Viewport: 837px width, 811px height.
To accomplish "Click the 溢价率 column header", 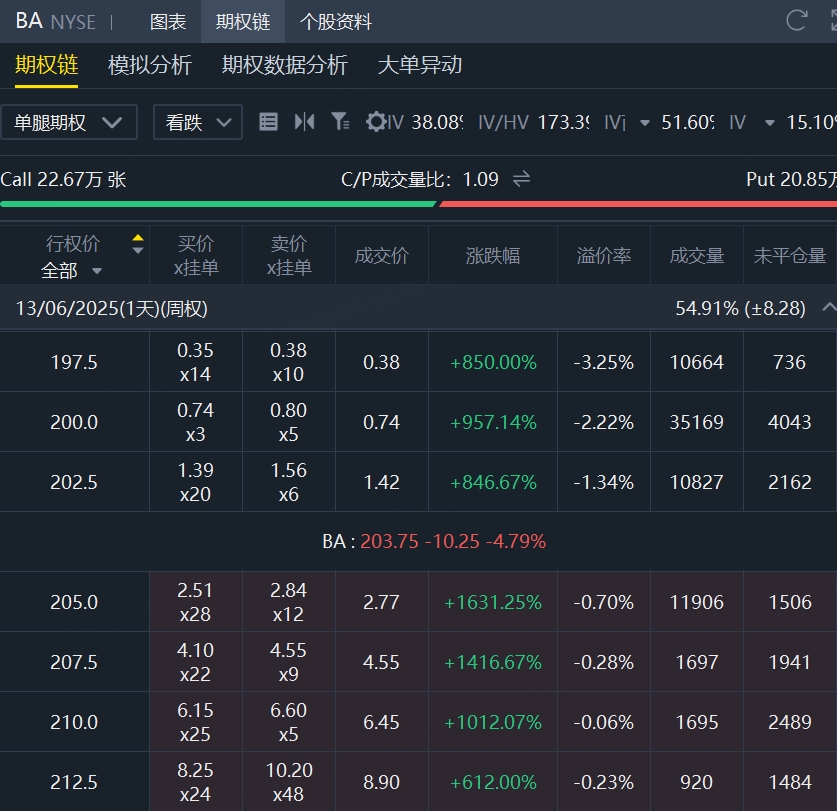I will [x=604, y=256].
